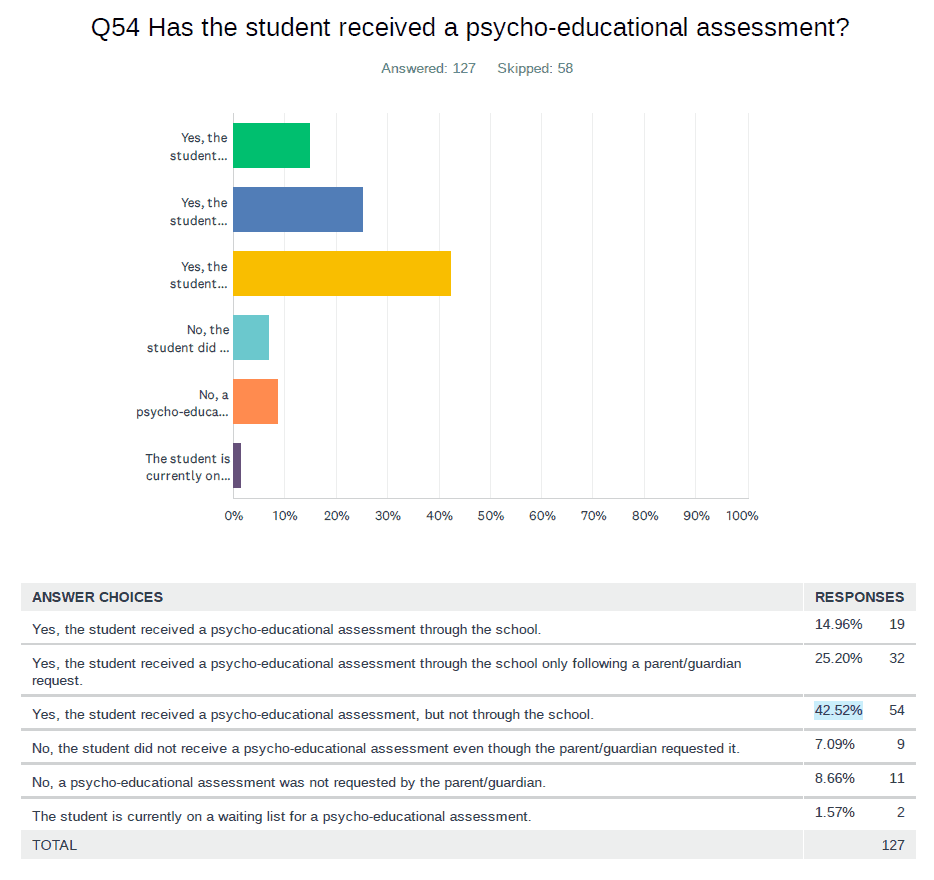Click the 'not through the school' answer row
Image resolution: width=934 pixels, height=880 pixels.
click(312, 715)
